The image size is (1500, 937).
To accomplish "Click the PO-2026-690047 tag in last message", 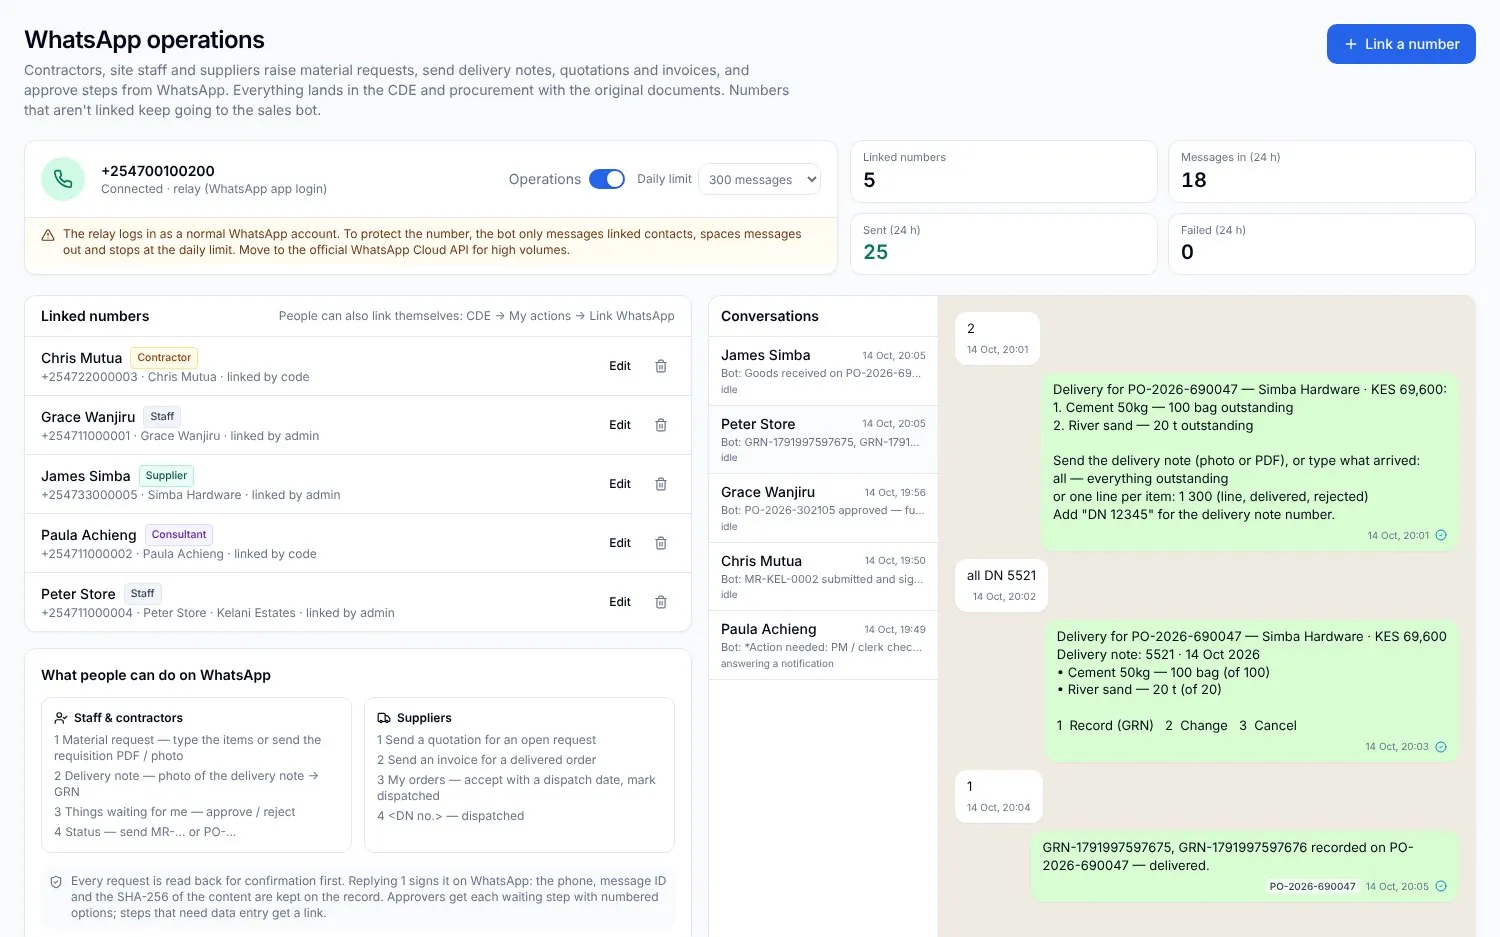I will (x=1312, y=886).
